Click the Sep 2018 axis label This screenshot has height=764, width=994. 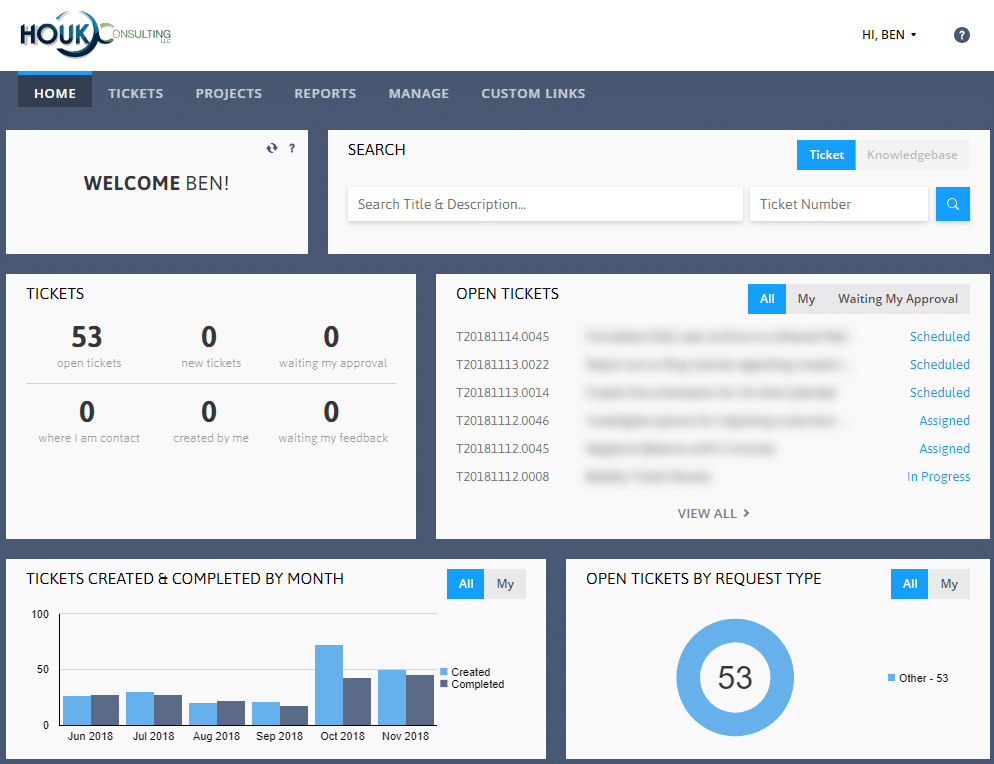point(279,736)
